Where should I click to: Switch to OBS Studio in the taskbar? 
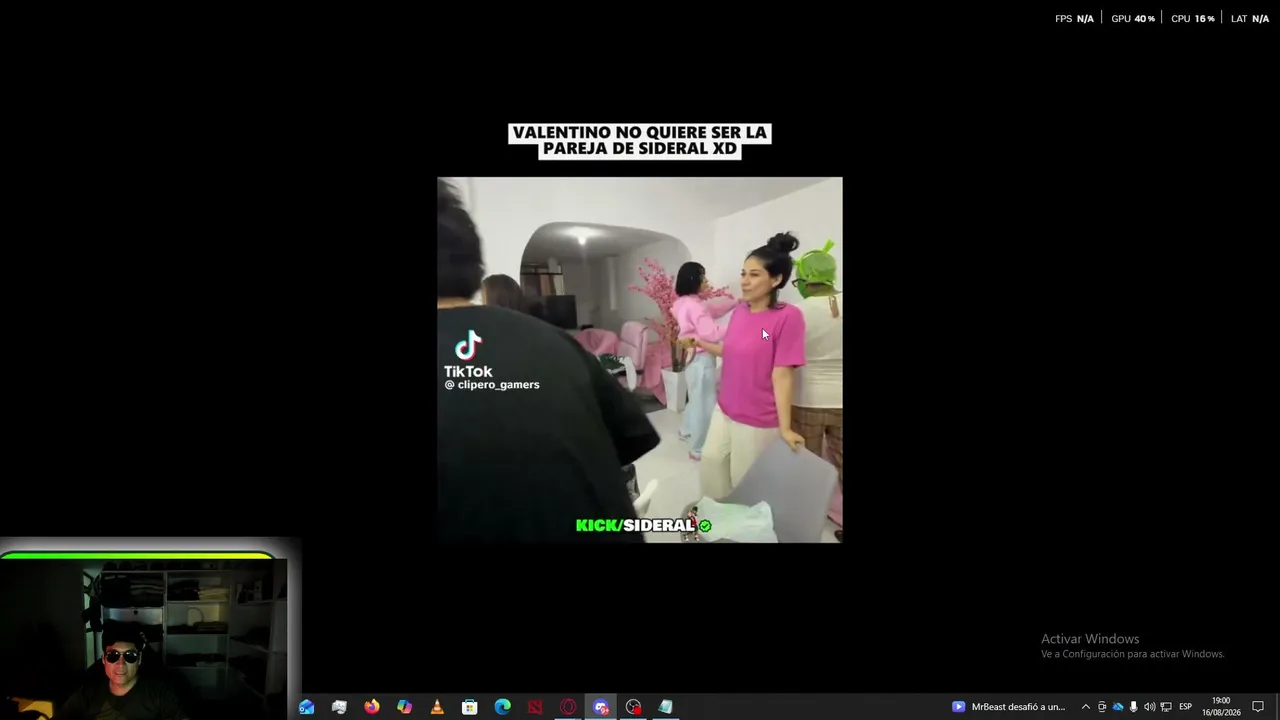tap(633, 707)
